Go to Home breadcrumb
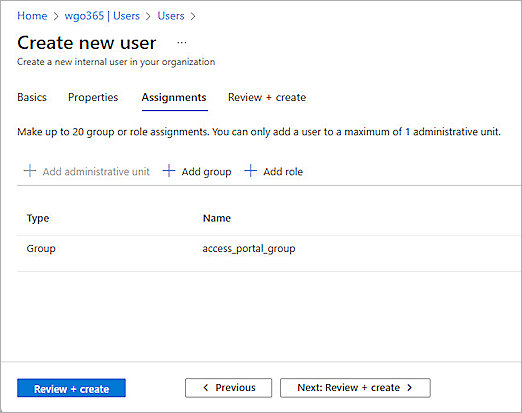The width and height of the screenshot is (522, 413). [32, 16]
